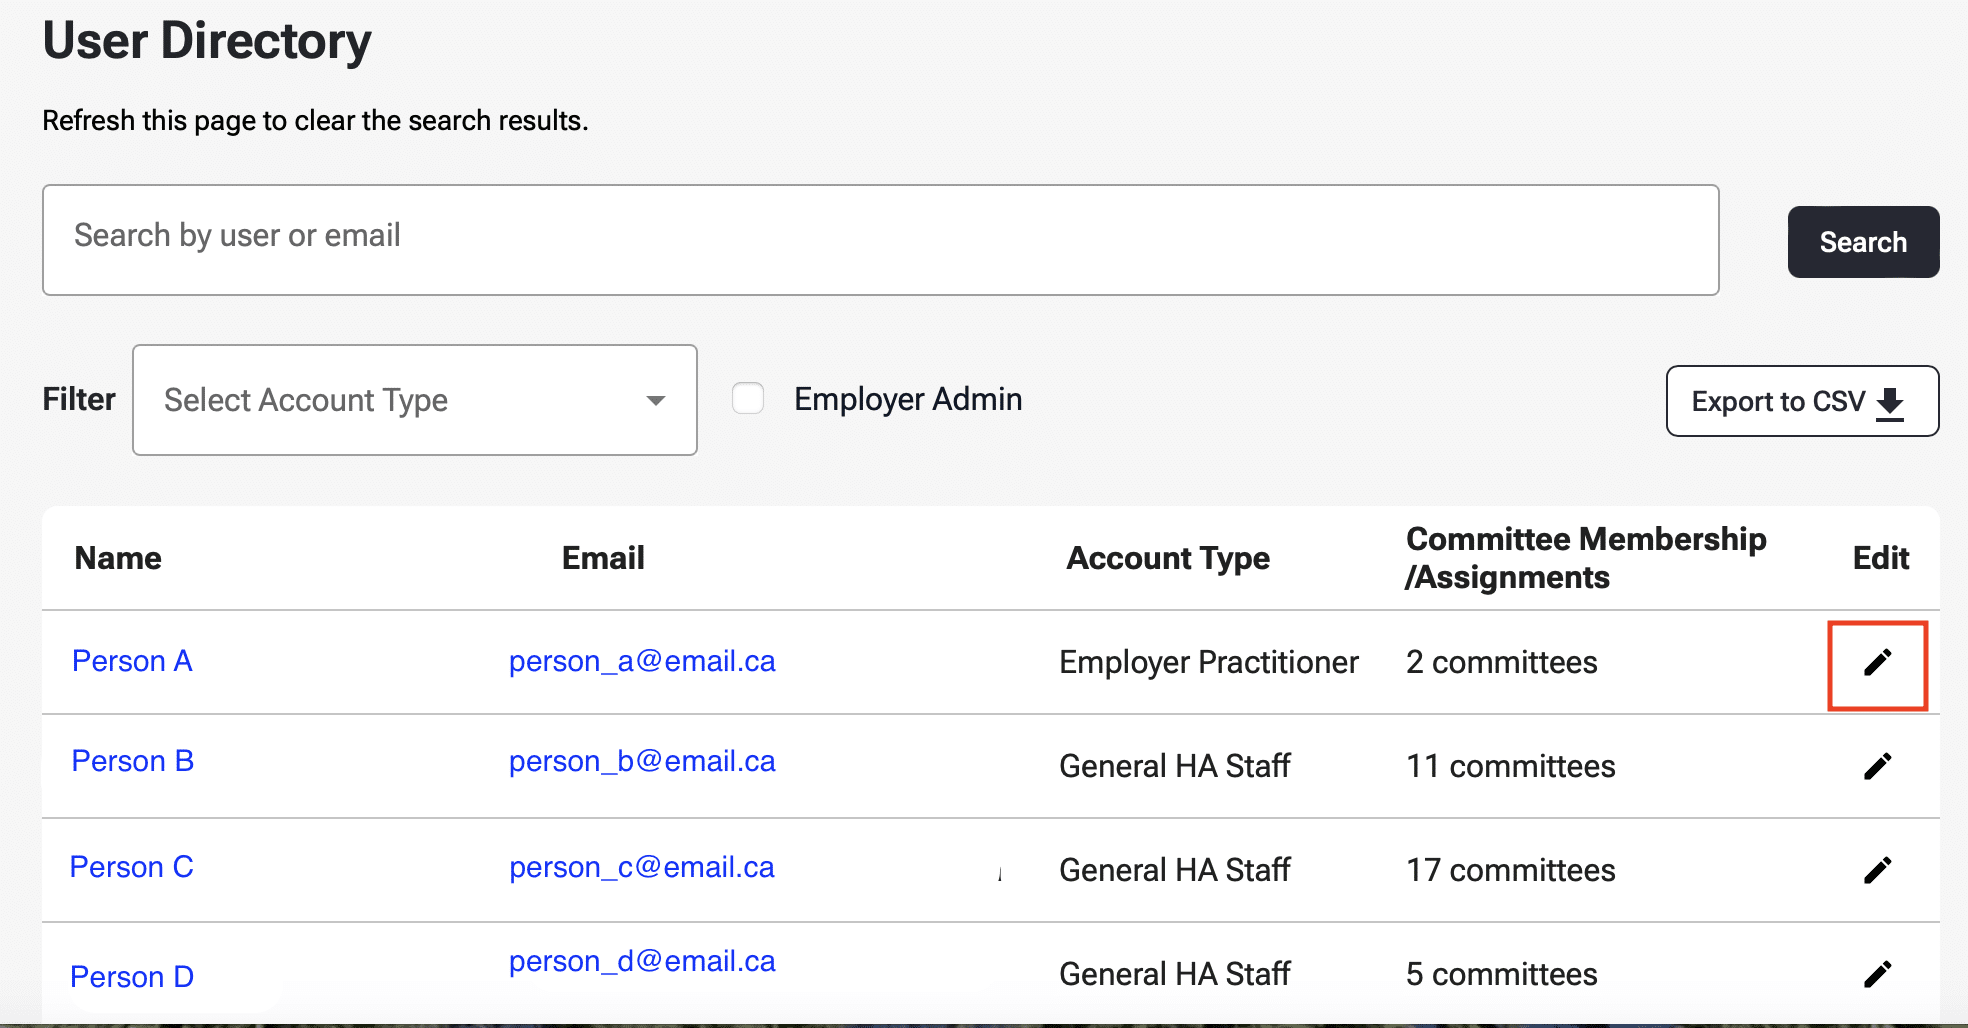This screenshot has height=1028, width=1968.
Task: Click the Email column header
Action: [603, 558]
